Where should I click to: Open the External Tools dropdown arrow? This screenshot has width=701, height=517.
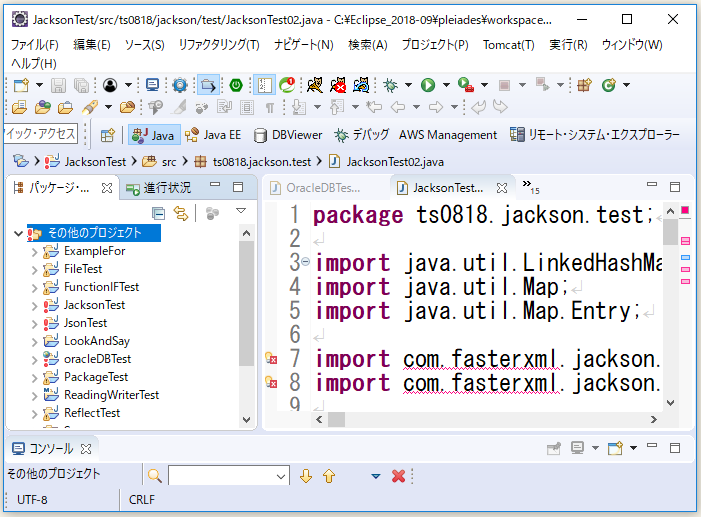pos(484,85)
